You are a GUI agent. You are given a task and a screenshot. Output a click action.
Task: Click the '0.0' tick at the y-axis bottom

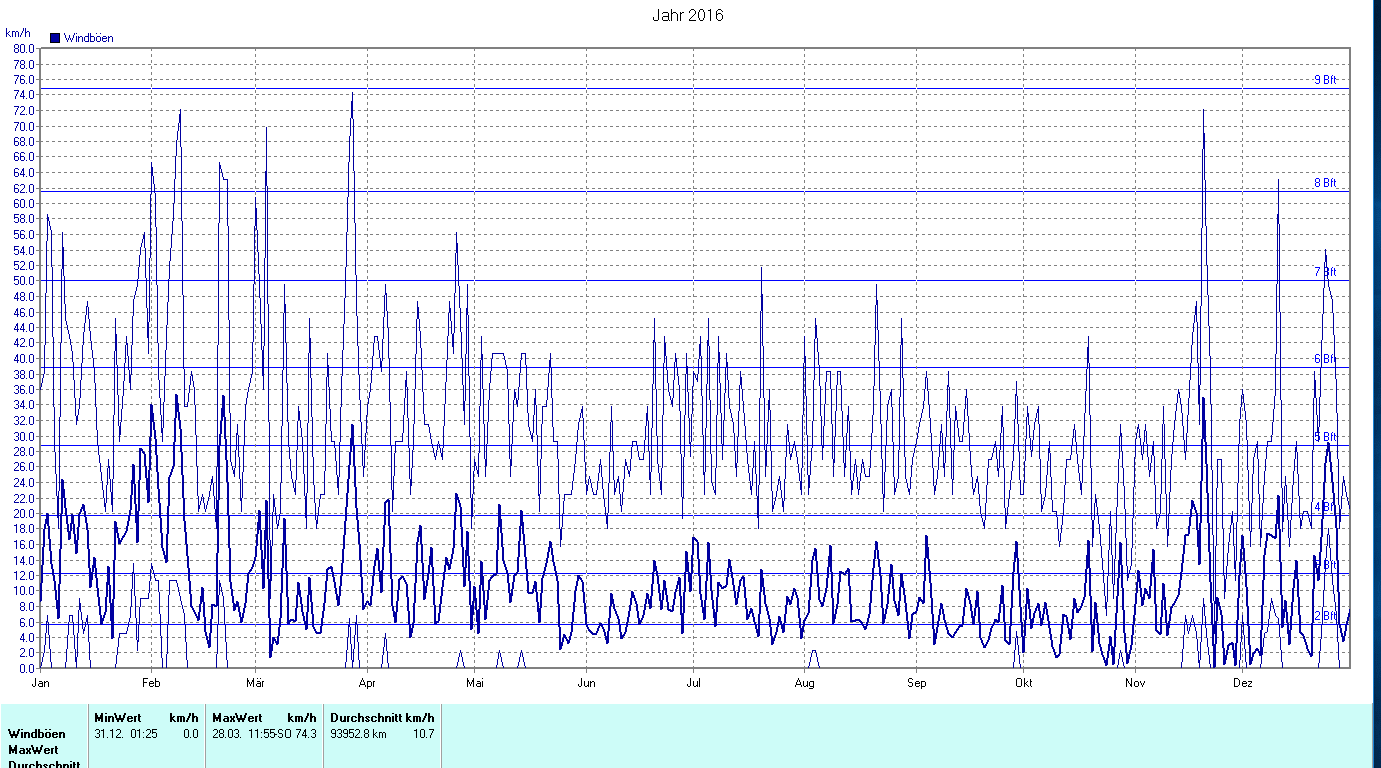[27, 668]
